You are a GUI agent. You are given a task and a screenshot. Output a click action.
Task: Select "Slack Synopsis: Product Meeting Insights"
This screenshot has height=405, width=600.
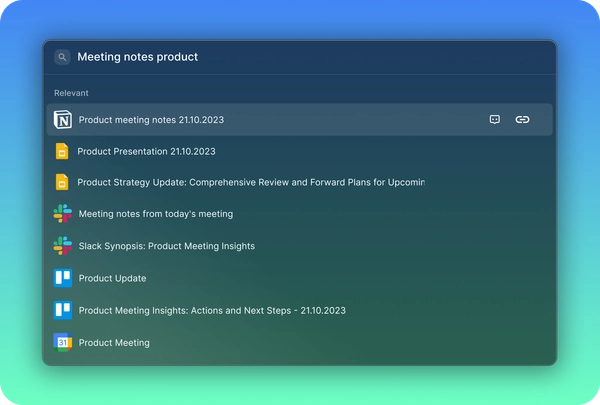click(x=166, y=246)
